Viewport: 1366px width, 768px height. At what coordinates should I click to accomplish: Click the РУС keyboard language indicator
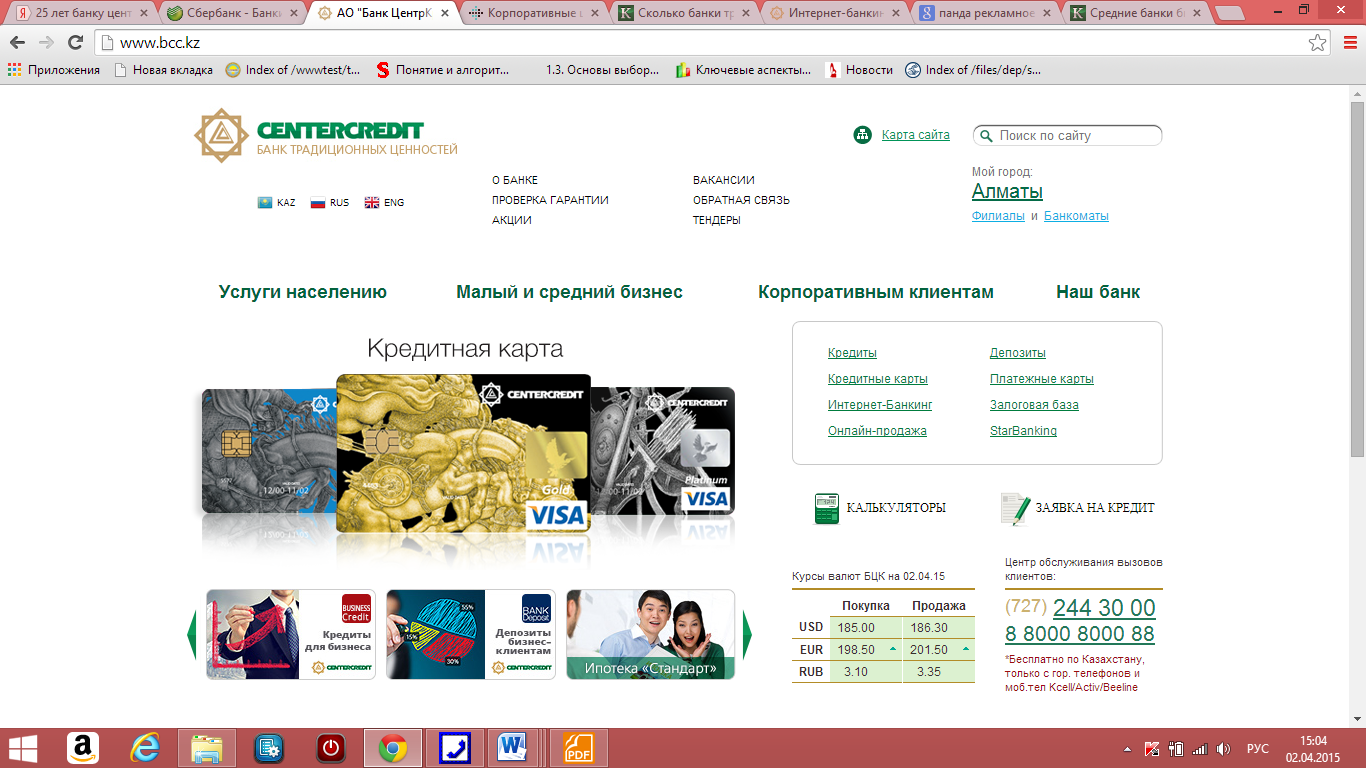point(1258,748)
